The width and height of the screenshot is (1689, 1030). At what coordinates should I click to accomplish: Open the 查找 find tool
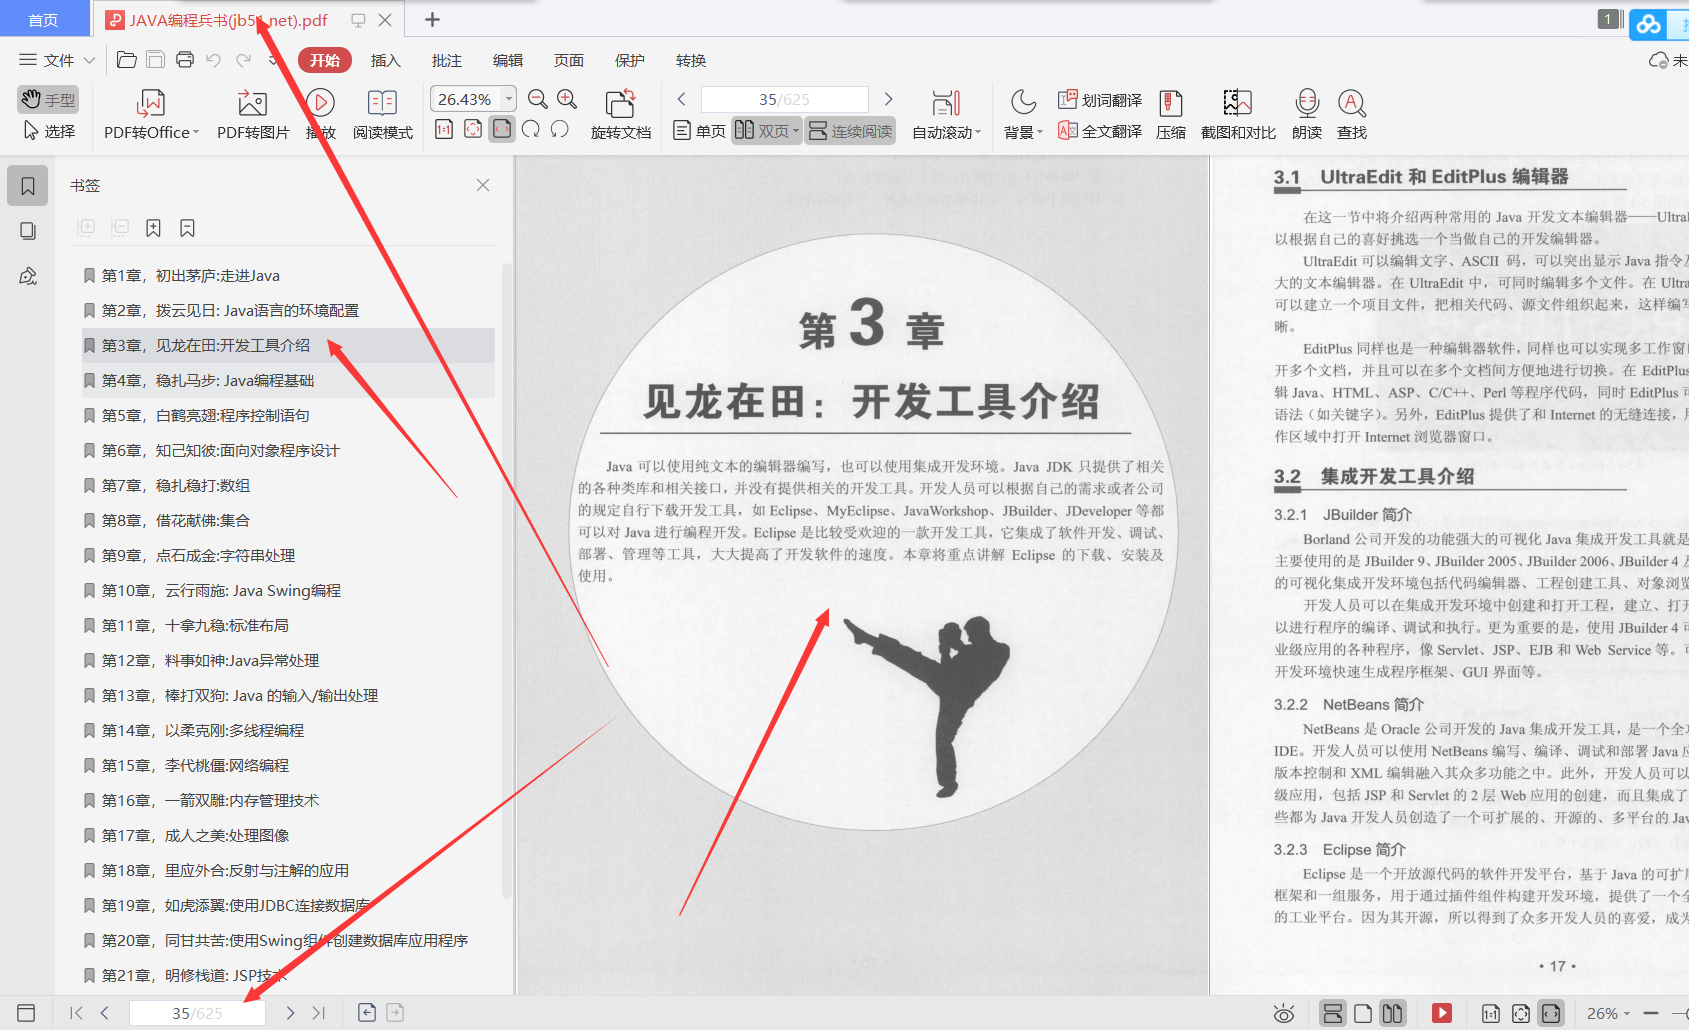click(1352, 115)
